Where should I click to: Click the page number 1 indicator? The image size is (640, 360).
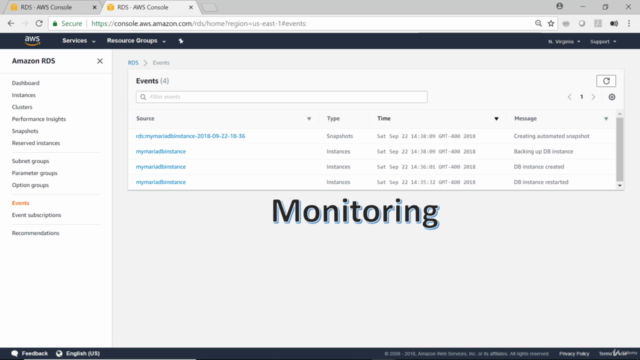[582, 97]
